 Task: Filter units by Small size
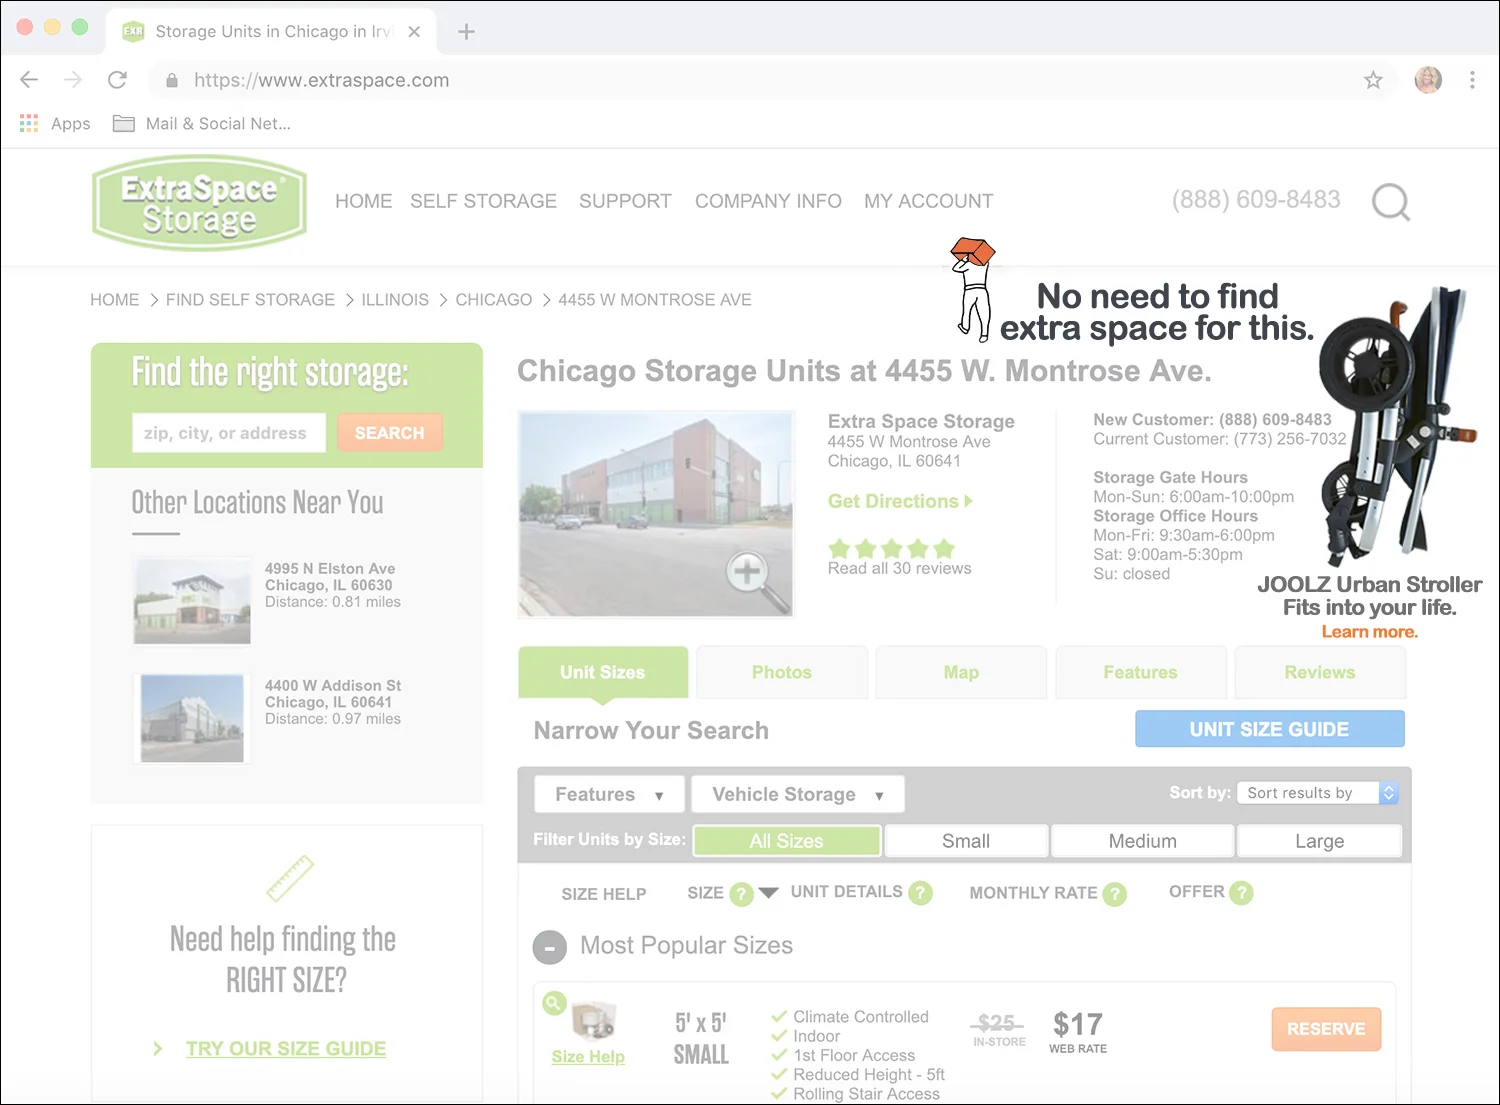[966, 841]
